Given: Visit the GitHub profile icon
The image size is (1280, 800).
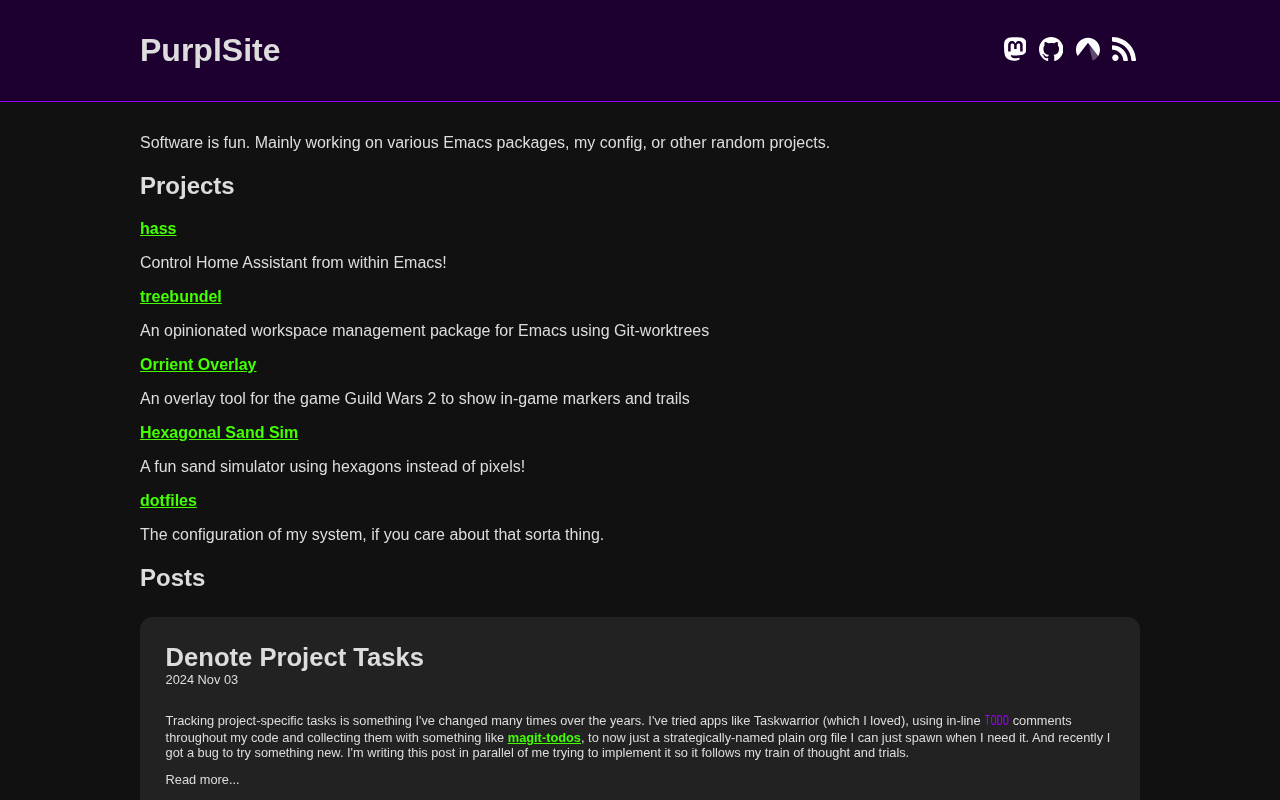Looking at the screenshot, I should point(1051,49).
